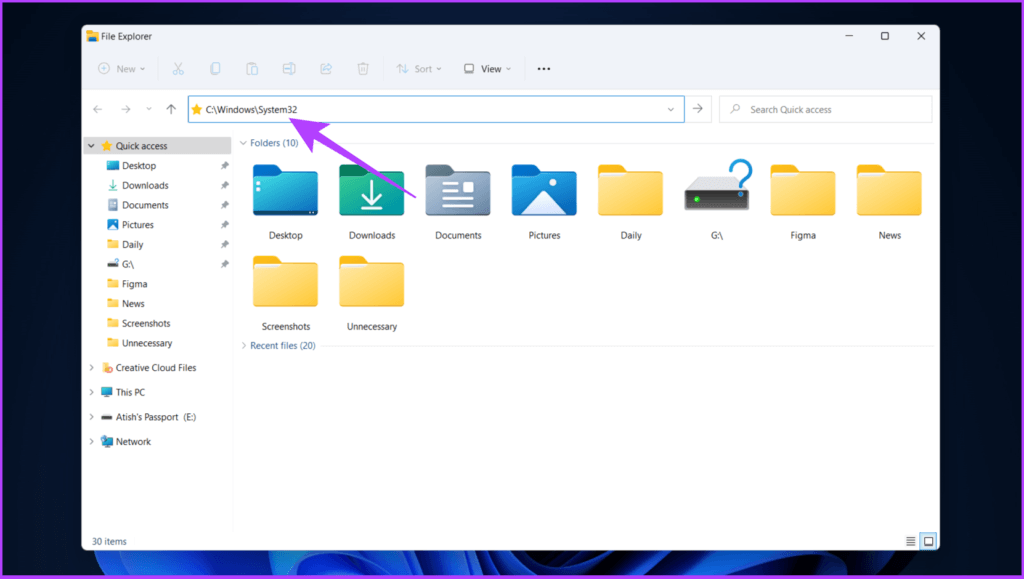Click the Rename icon in toolbar

coord(289,69)
